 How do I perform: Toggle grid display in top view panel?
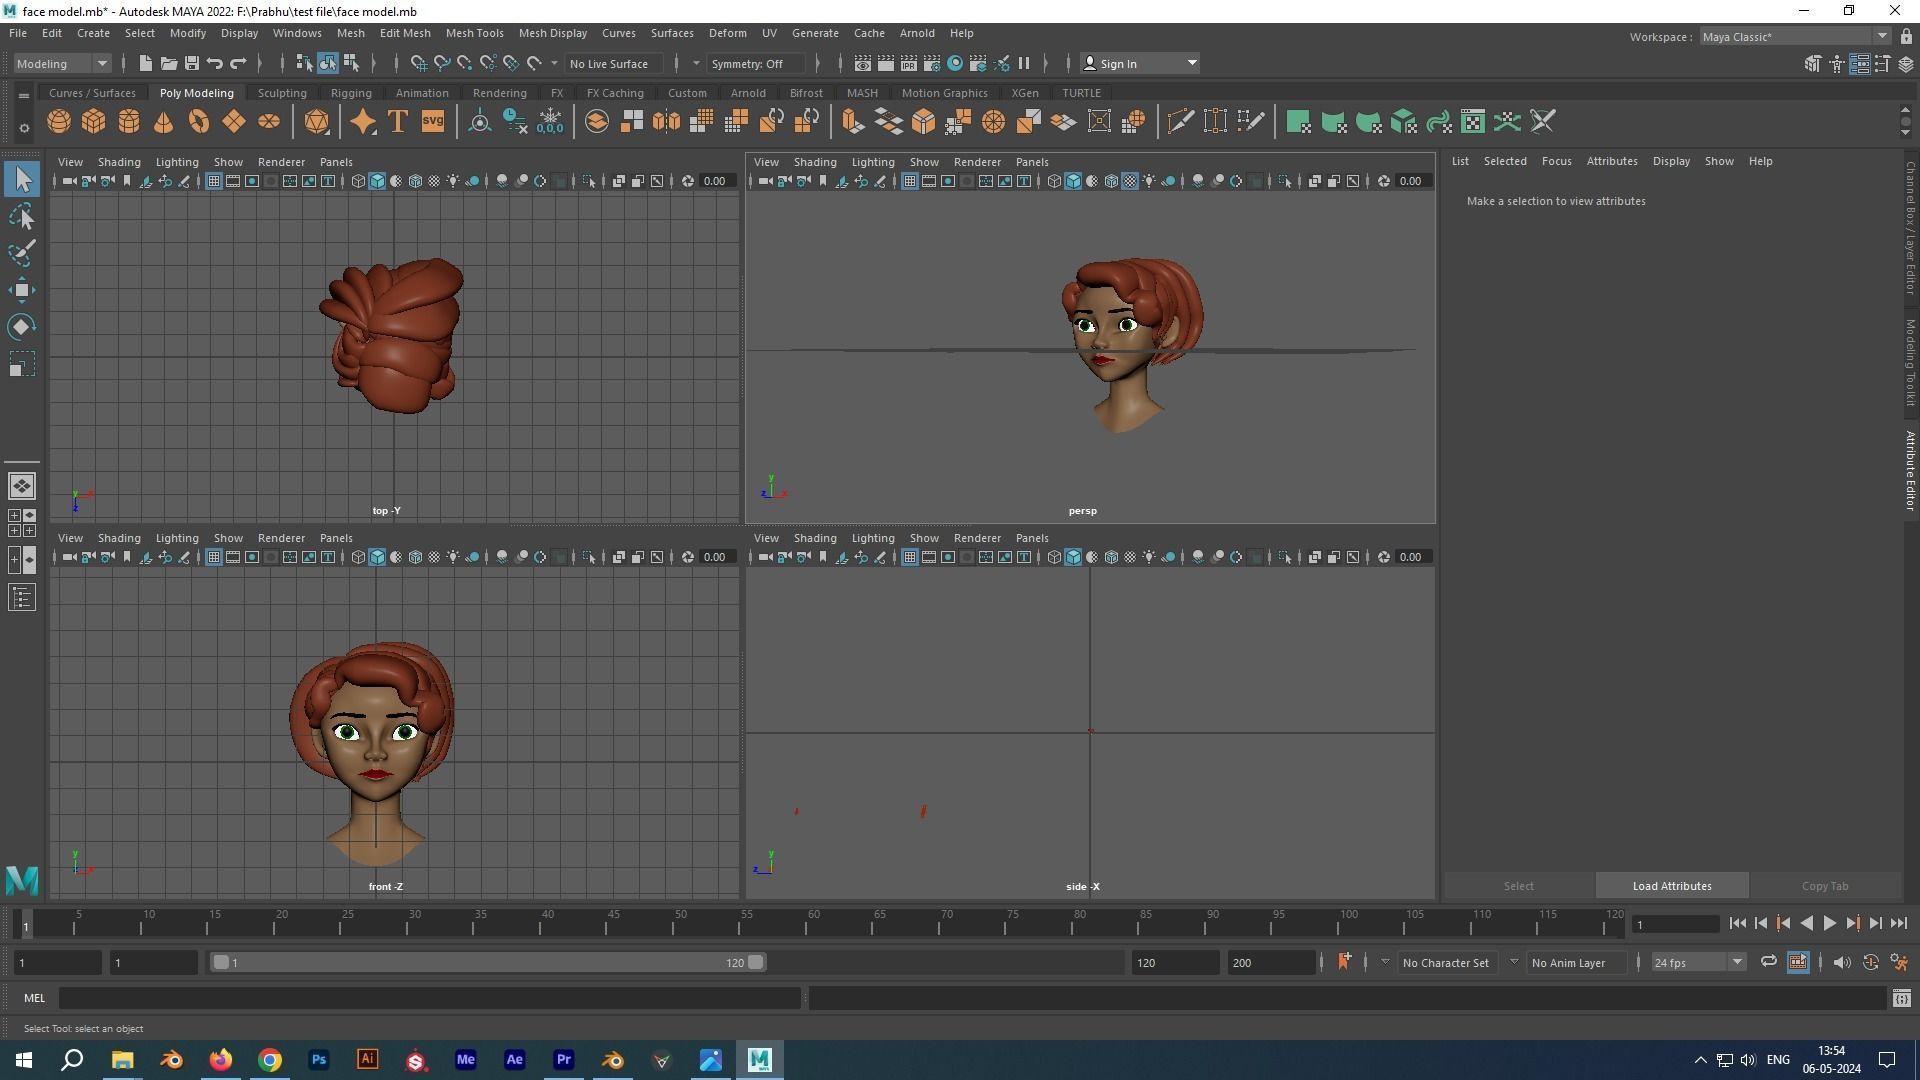tap(214, 181)
